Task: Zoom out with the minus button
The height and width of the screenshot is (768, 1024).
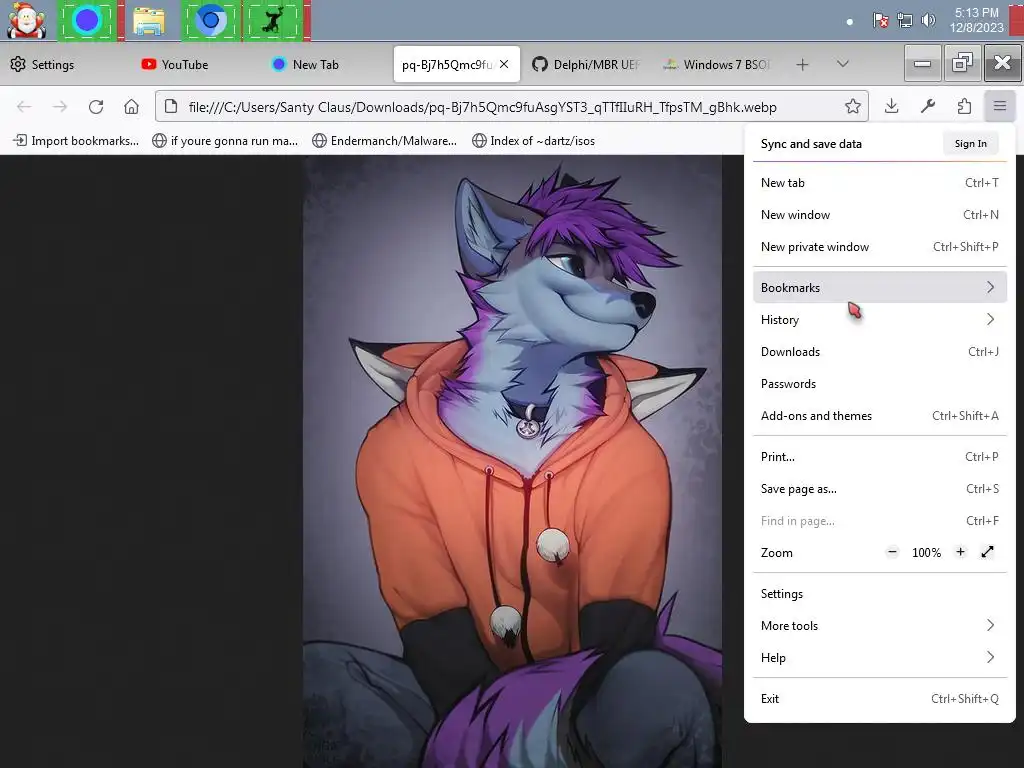Action: click(x=892, y=552)
